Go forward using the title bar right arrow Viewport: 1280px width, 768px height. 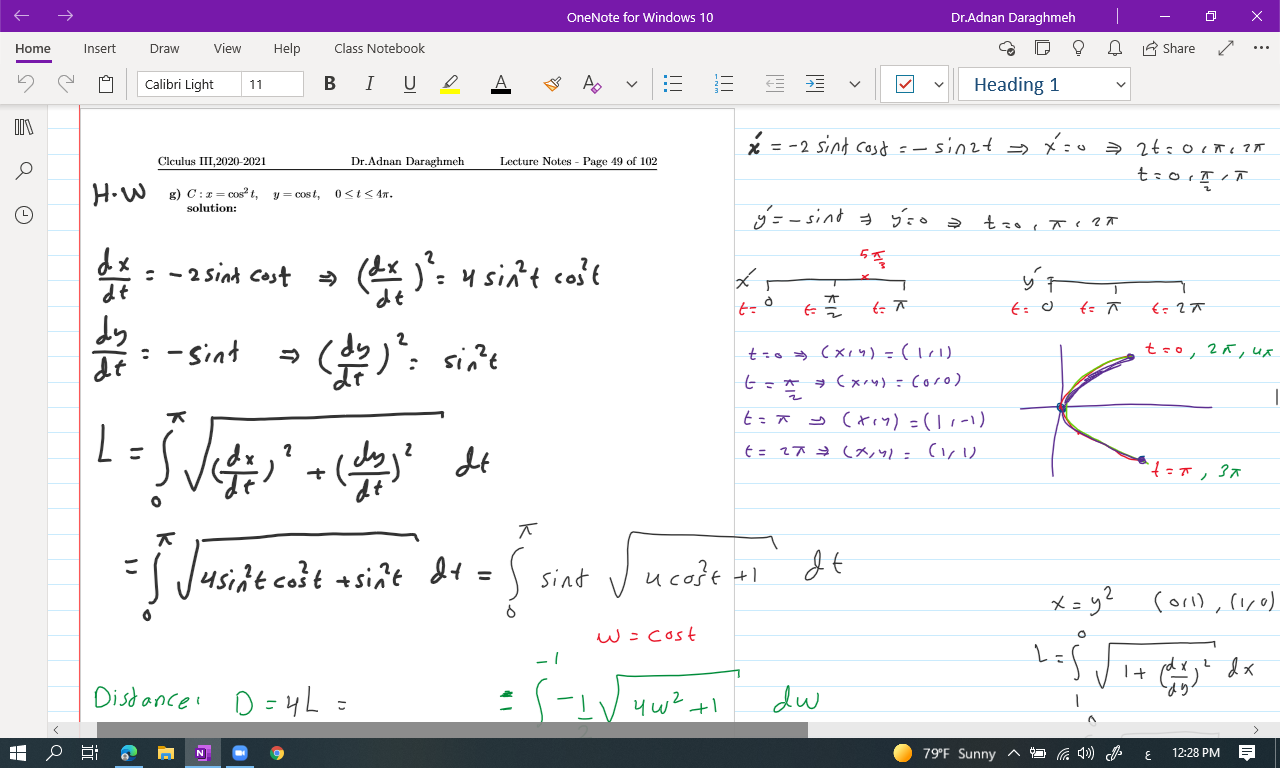coord(66,16)
